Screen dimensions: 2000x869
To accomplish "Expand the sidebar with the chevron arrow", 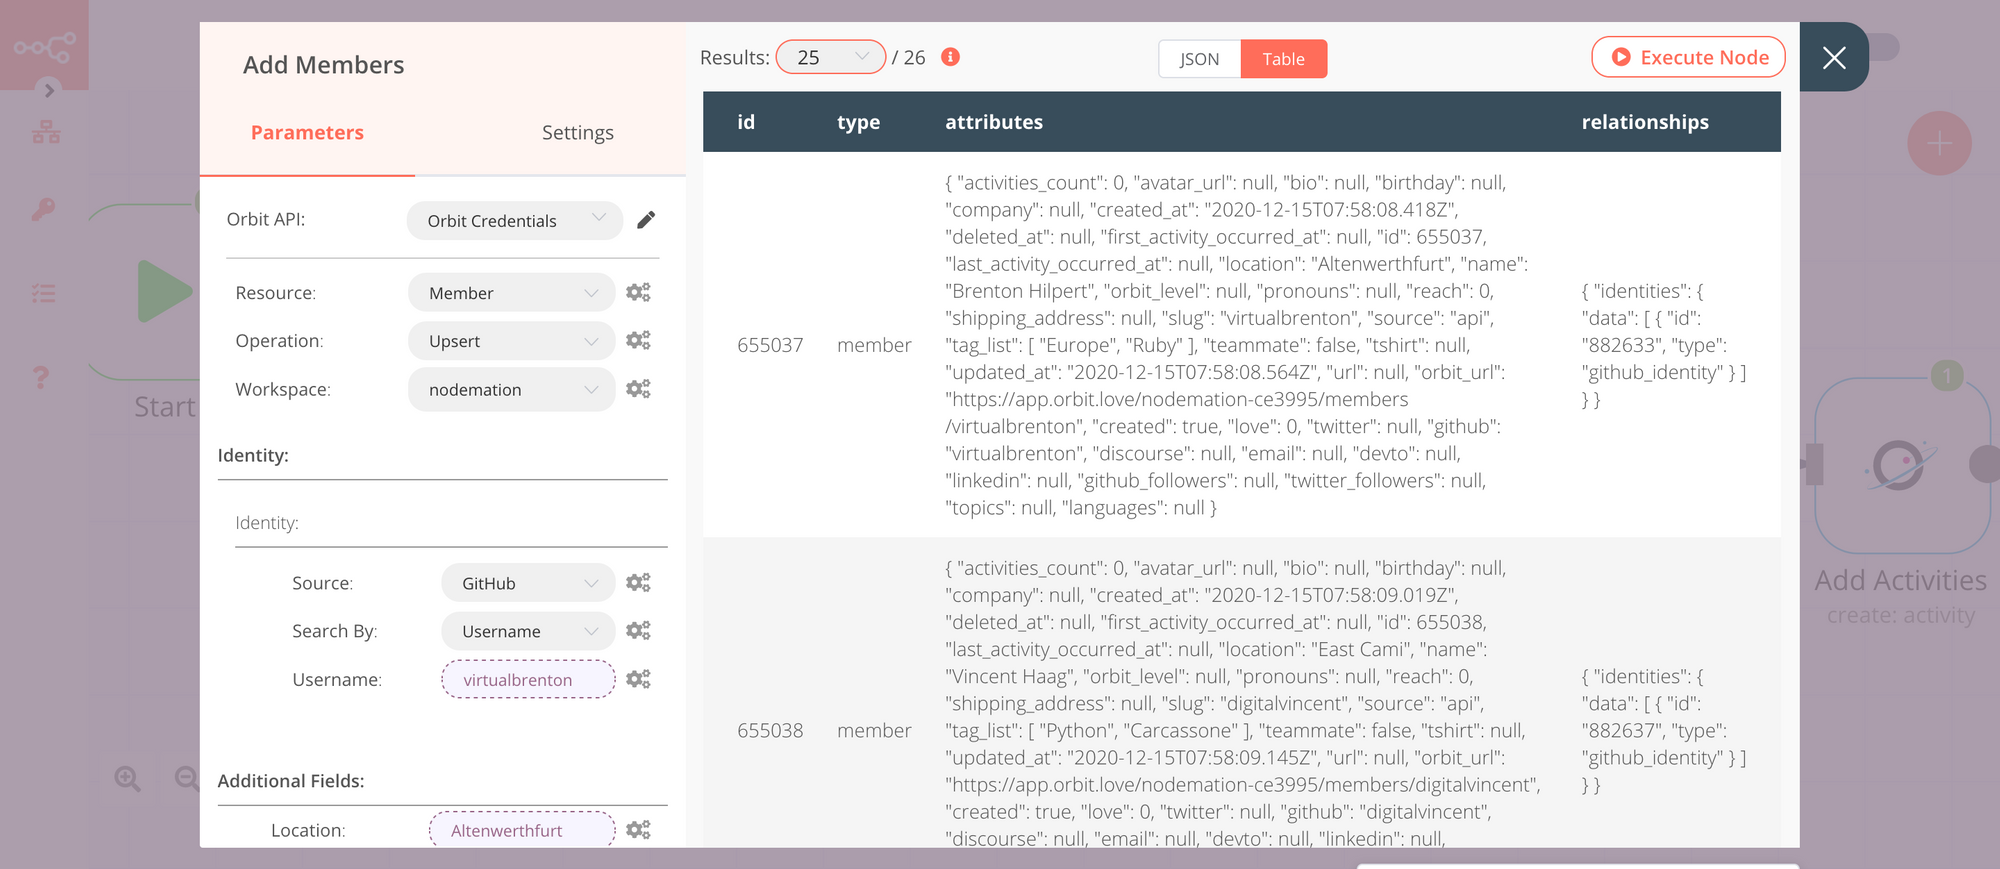I will coord(49,90).
